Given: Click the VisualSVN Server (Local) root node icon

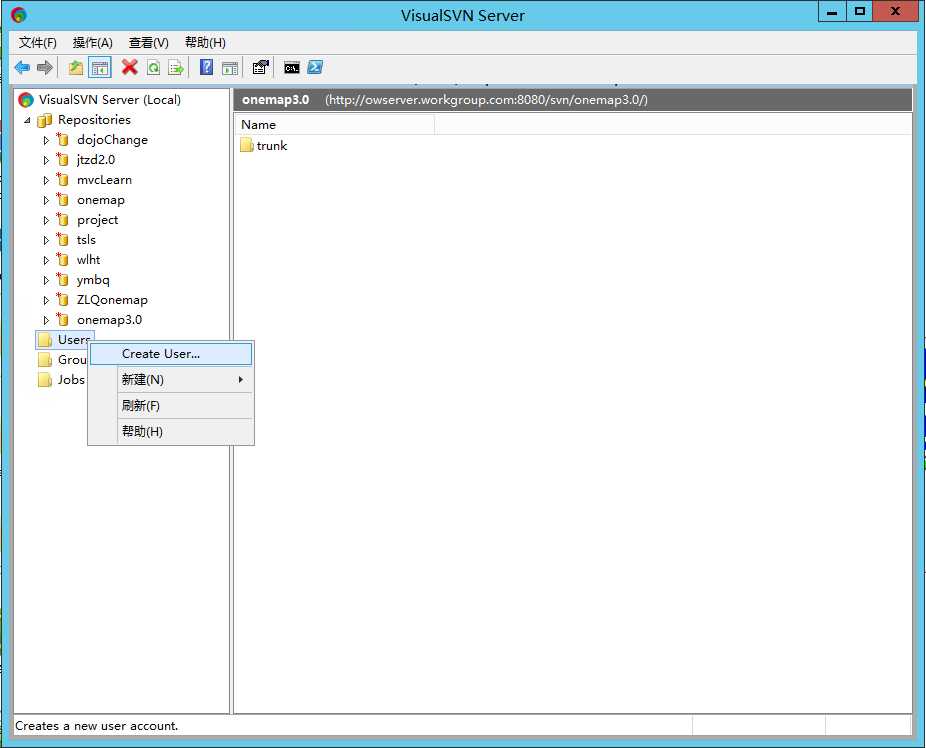Looking at the screenshot, I should 26,100.
